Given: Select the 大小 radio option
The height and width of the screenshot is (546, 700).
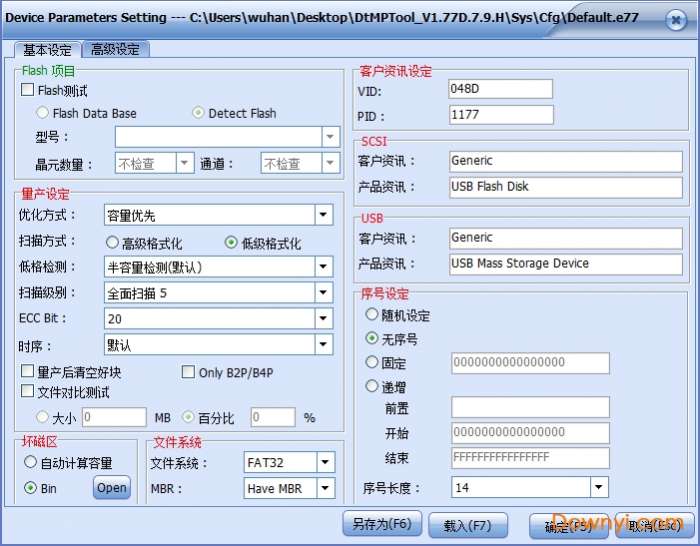Looking at the screenshot, I should 42,417.
